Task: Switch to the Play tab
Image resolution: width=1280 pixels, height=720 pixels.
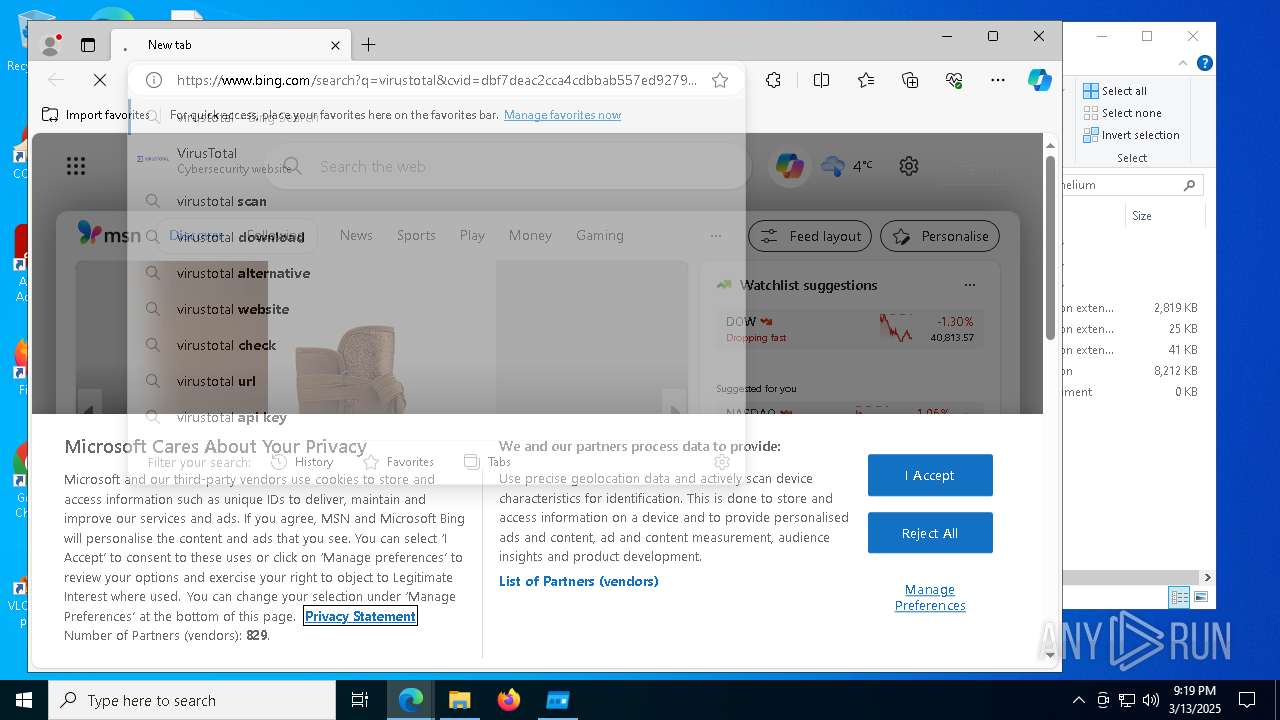Action: (472, 236)
